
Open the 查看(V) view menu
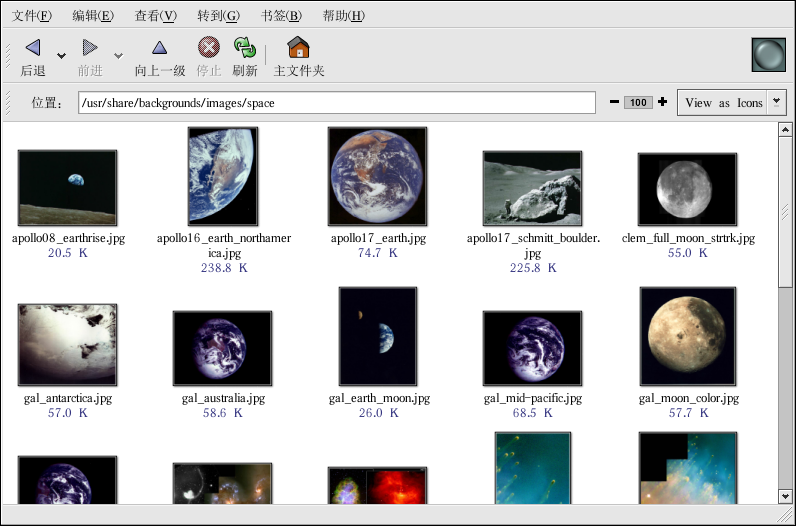pyautogui.click(x=155, y=16)
